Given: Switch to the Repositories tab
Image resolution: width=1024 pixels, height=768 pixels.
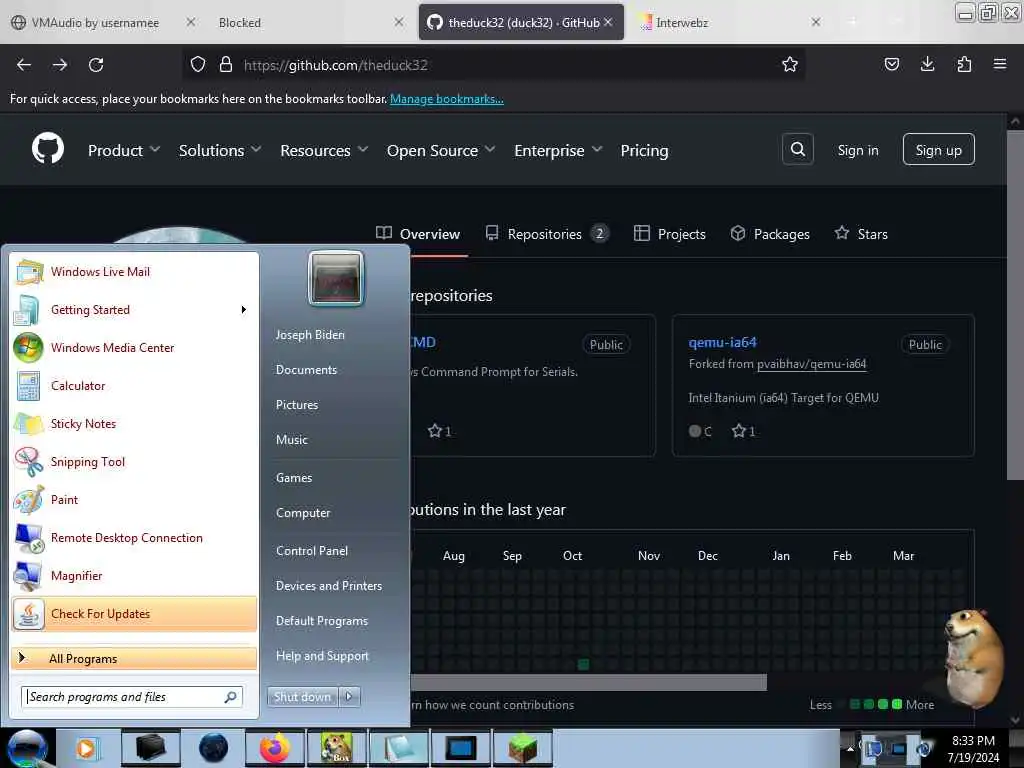Looking at the screenshot, I should 547,234.
